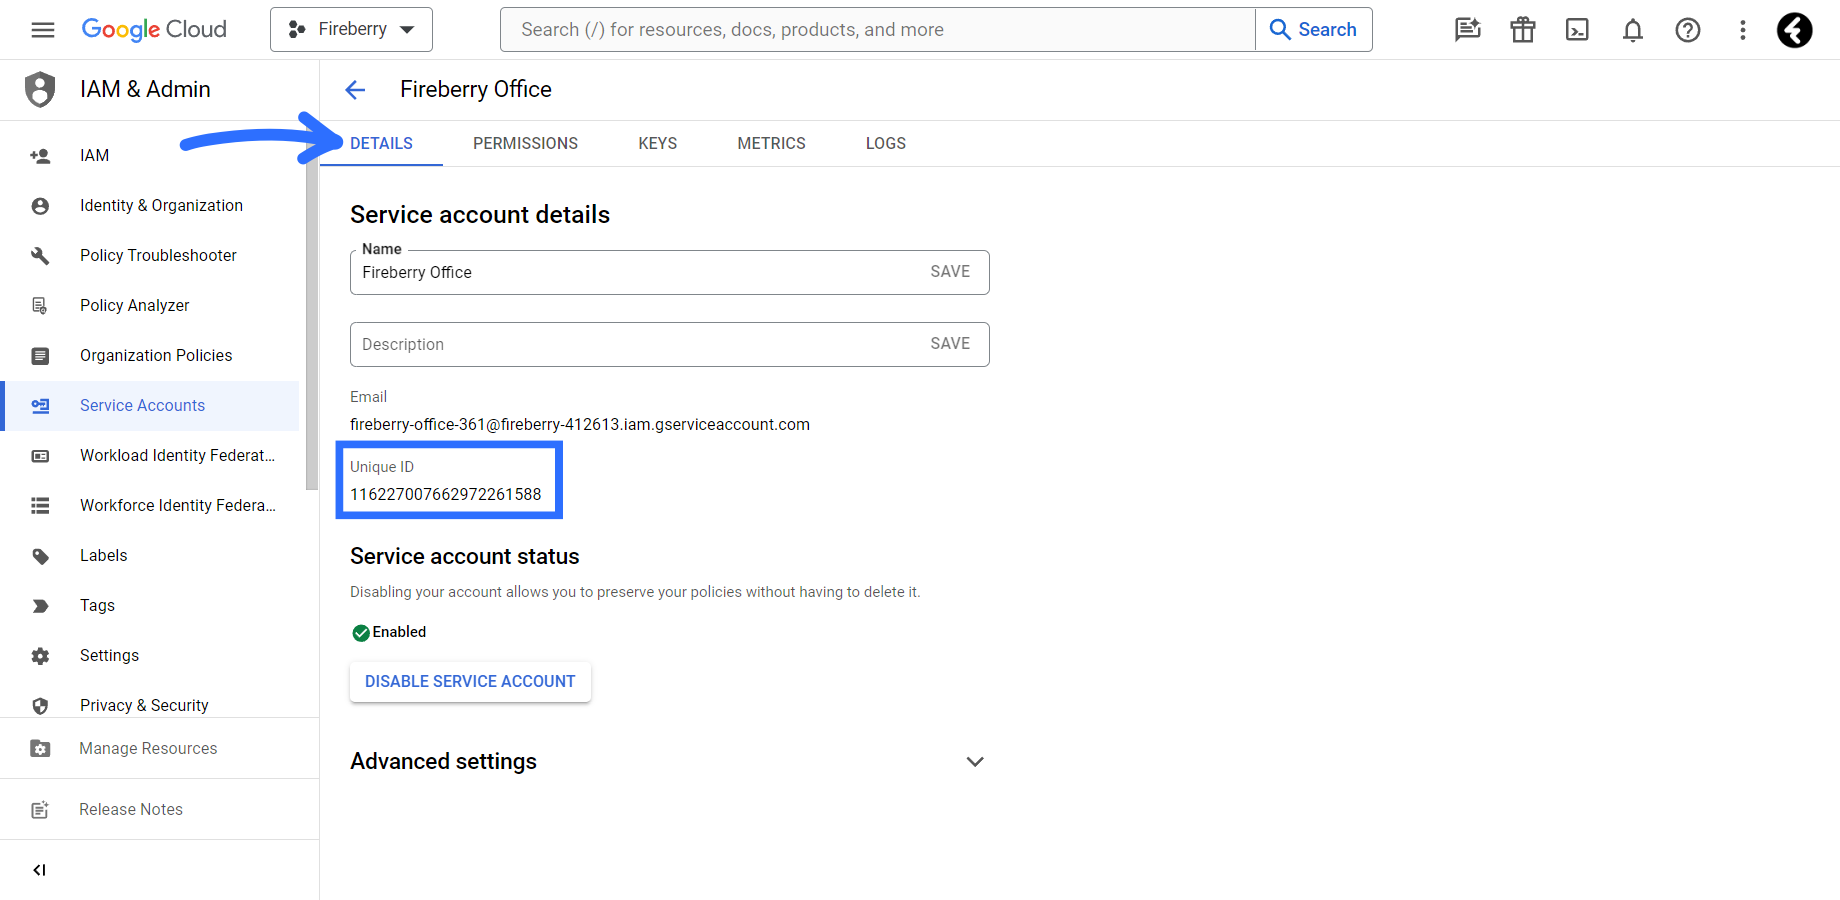Screen dimensions: 1840x900
Task: Click the search resources input field
Action: point(878,30)
